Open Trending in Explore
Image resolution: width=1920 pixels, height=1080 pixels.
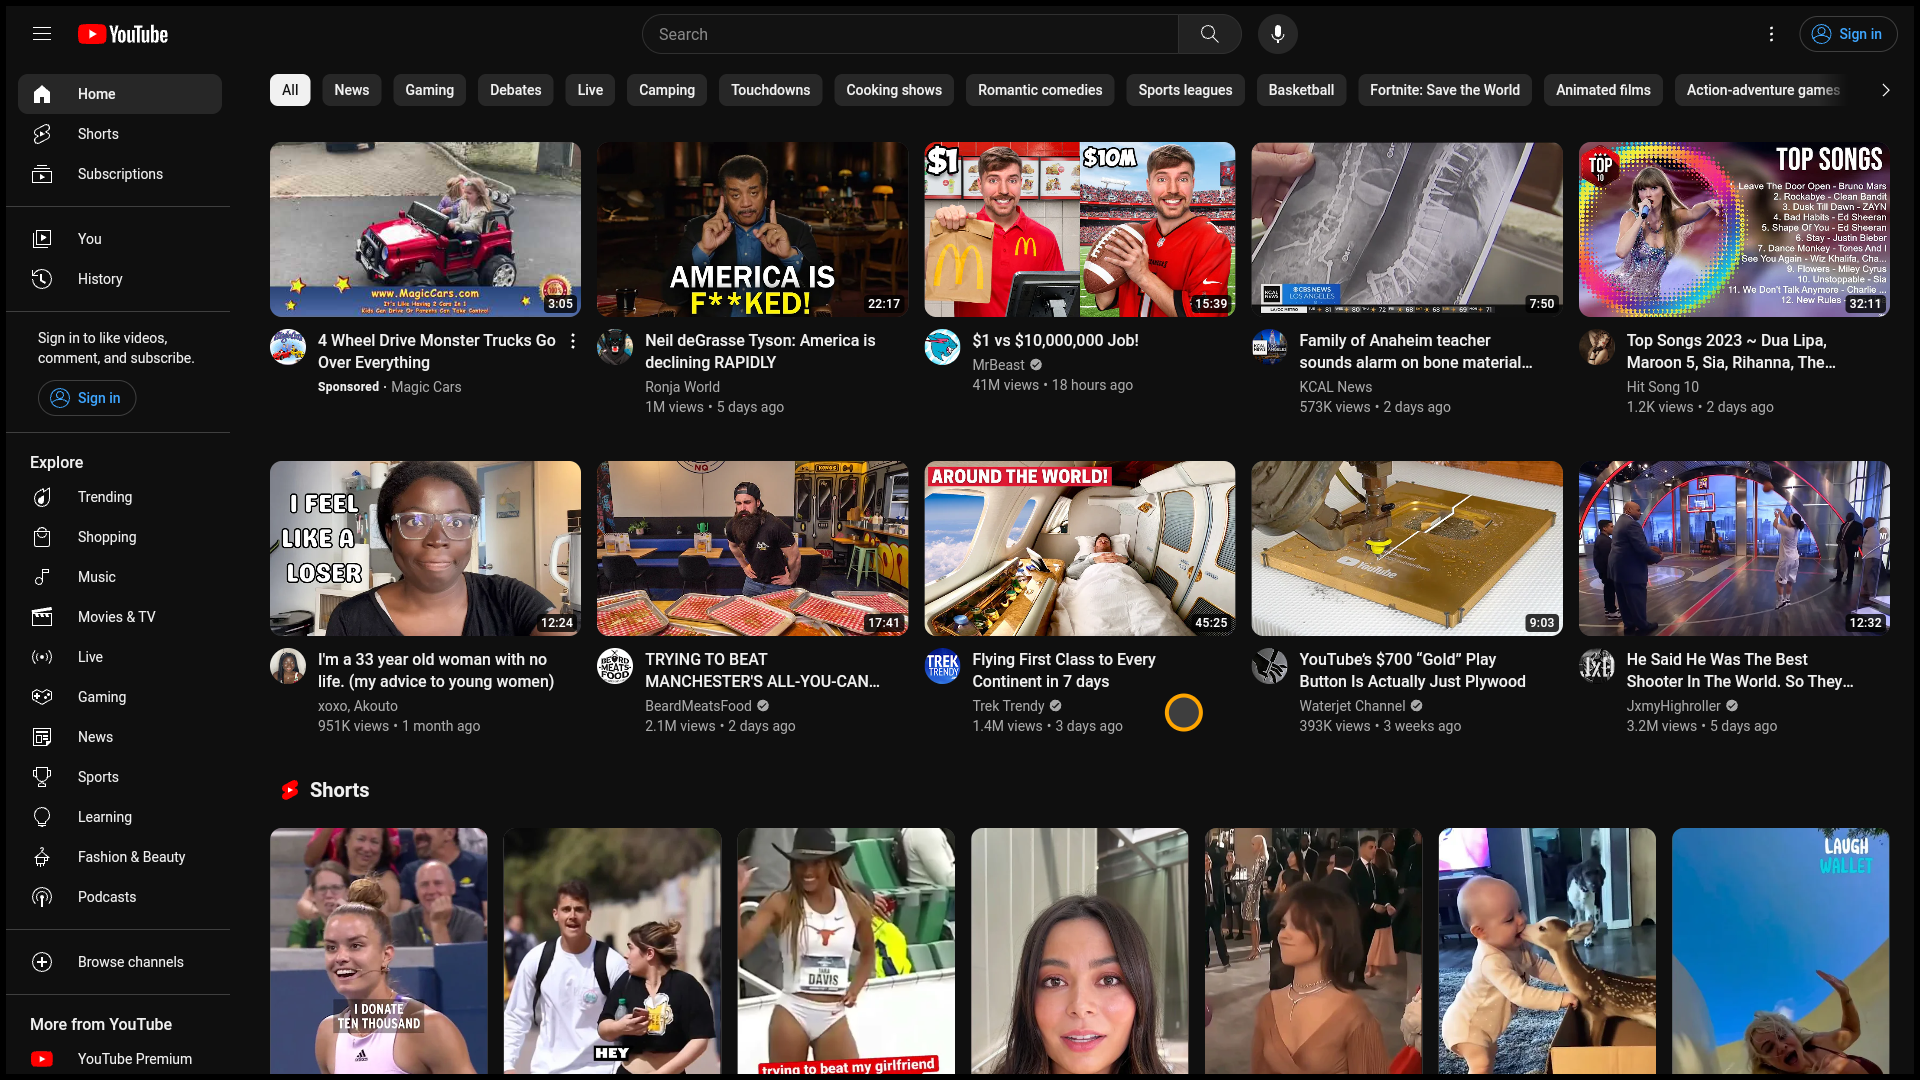click(120, 497)
